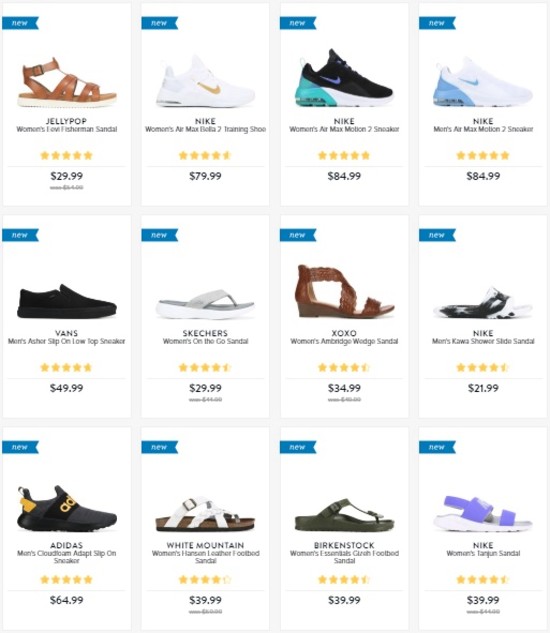Open the Skechers On the Go Sandal image
This screenshot has height=633, width=550.
(206, 304)
